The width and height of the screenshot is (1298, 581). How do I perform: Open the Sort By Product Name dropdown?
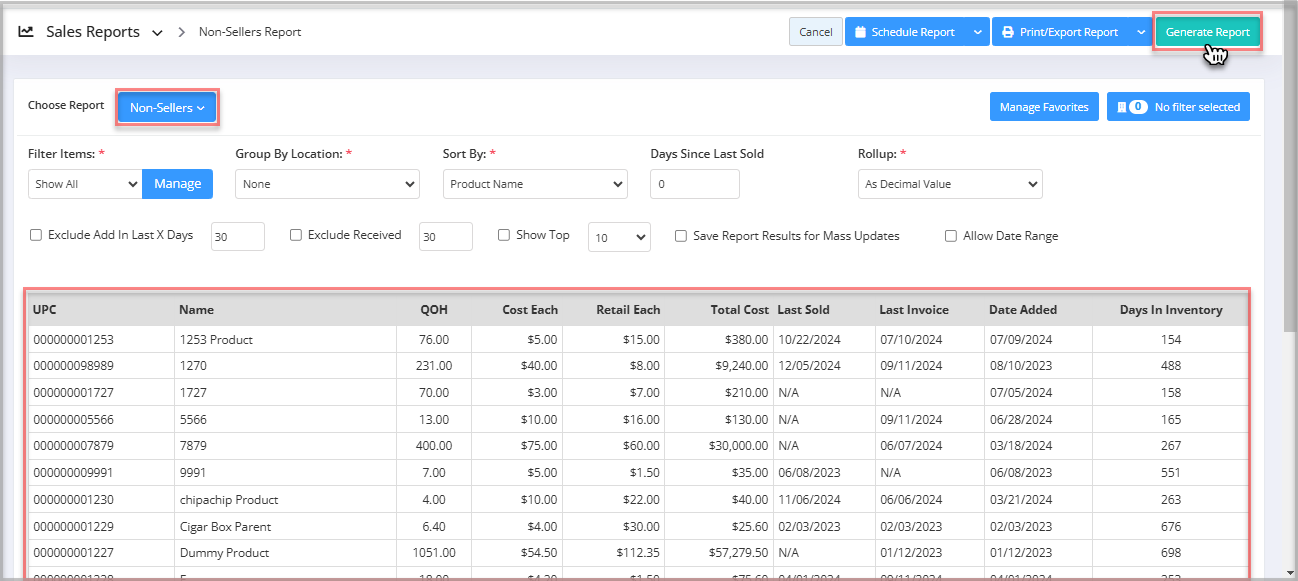coord(535,184)
